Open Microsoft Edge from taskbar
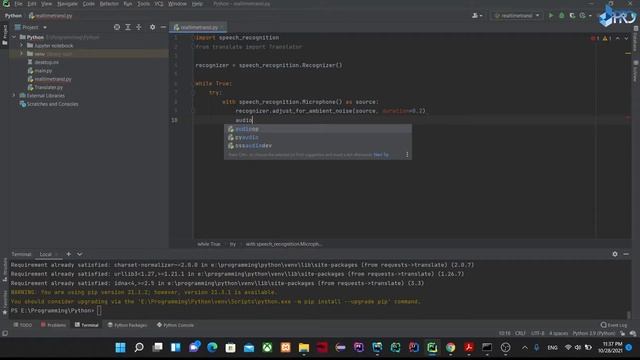640x360 pixels. [x=212, y=347]
